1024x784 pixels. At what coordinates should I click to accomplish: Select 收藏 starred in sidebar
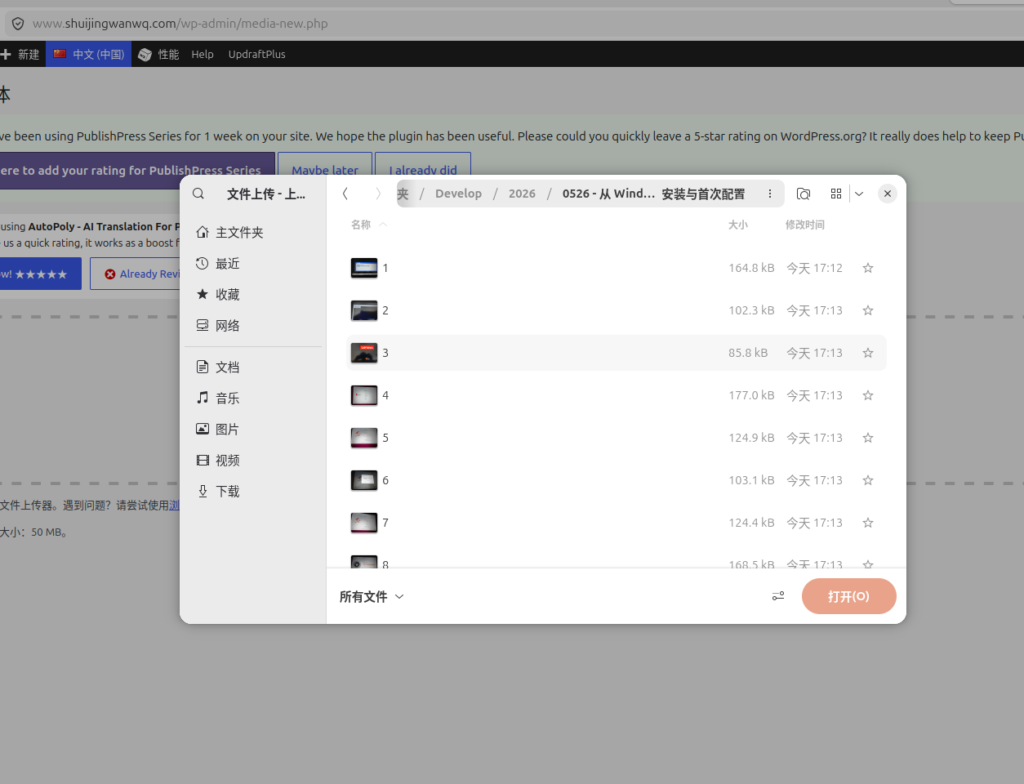click(x=253, y=295)
